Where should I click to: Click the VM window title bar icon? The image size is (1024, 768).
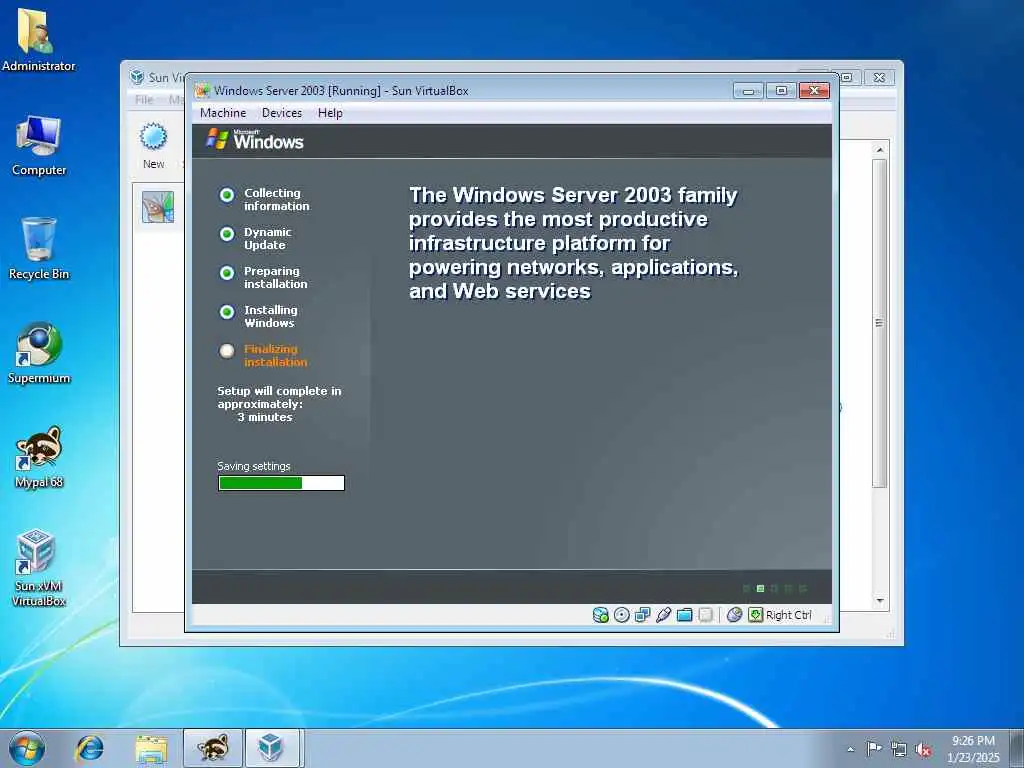[x=202, y=91]
